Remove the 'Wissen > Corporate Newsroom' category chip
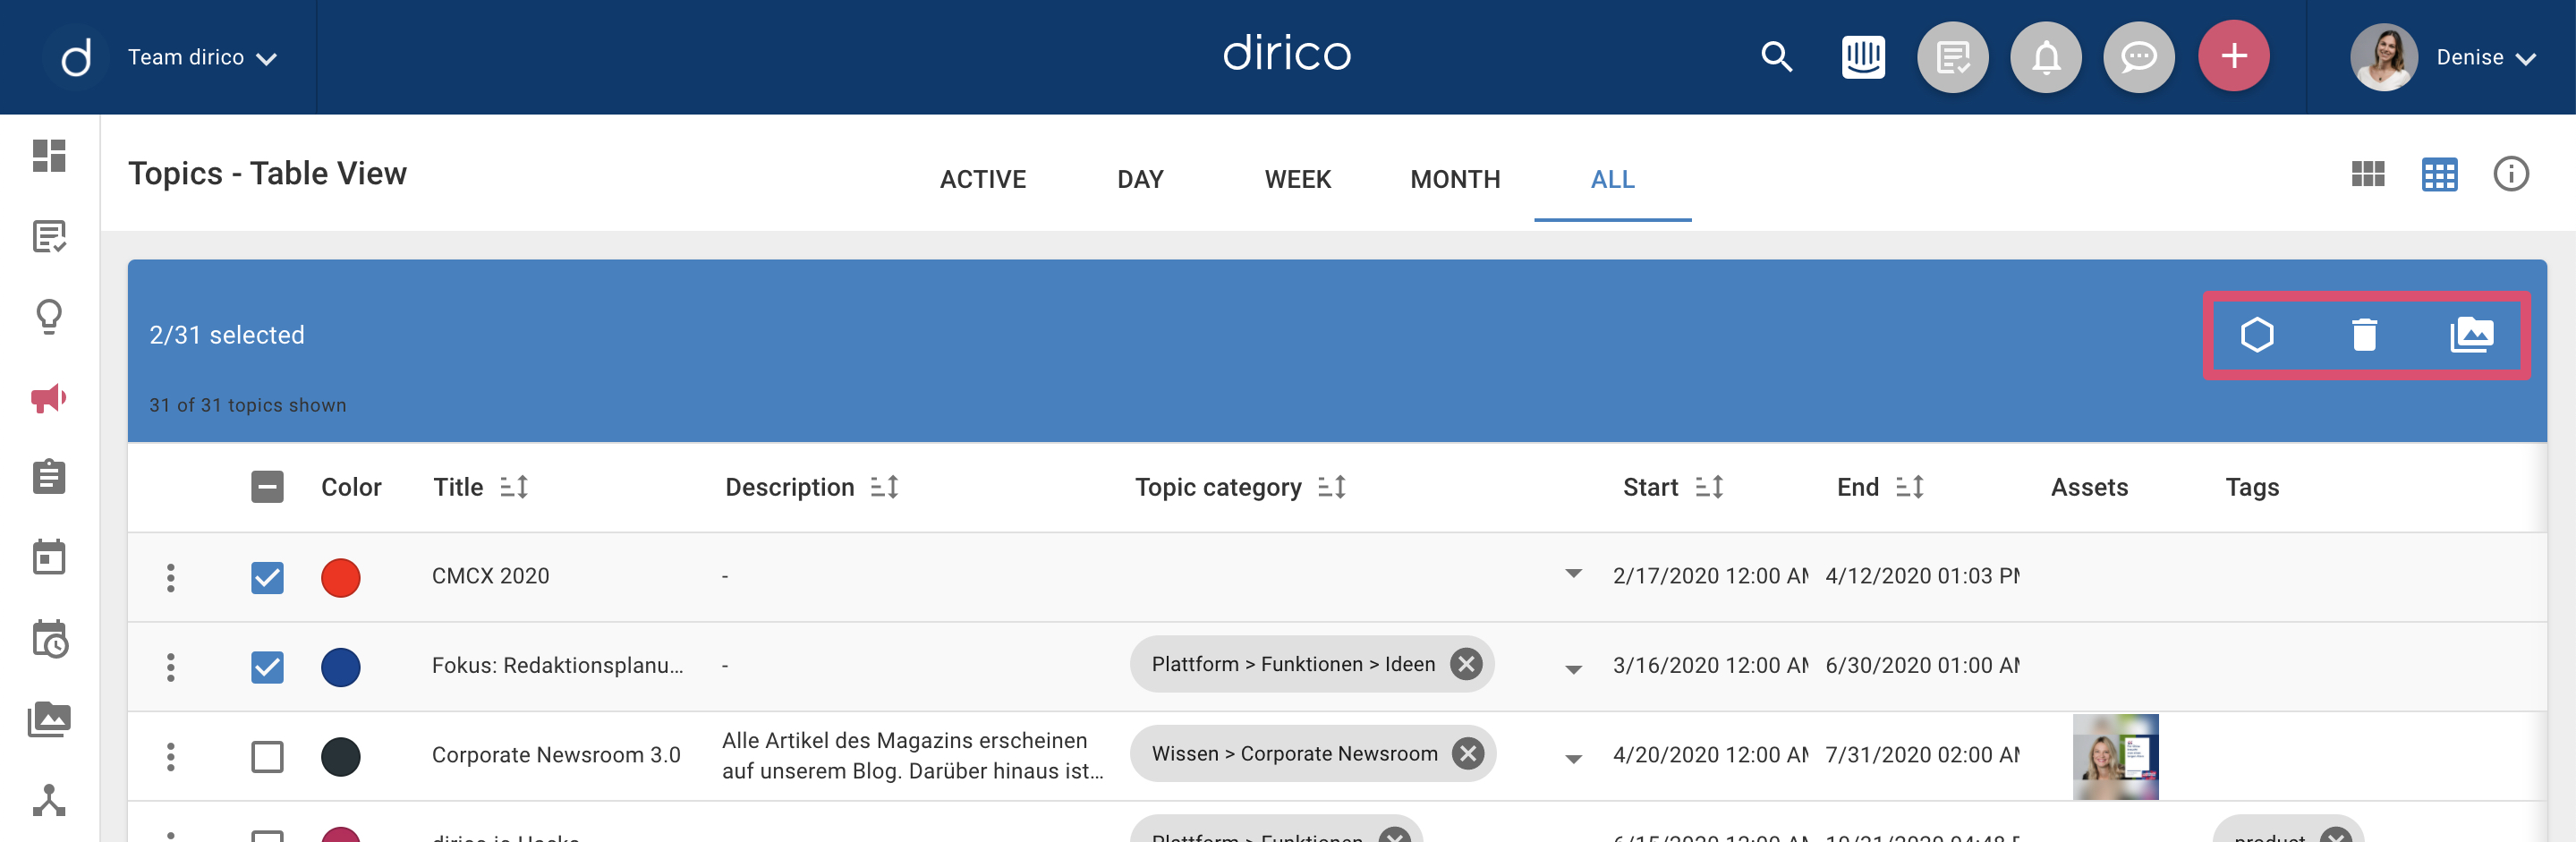The width and height of the screenshot is (2576, 842). tap(1468, 753)
